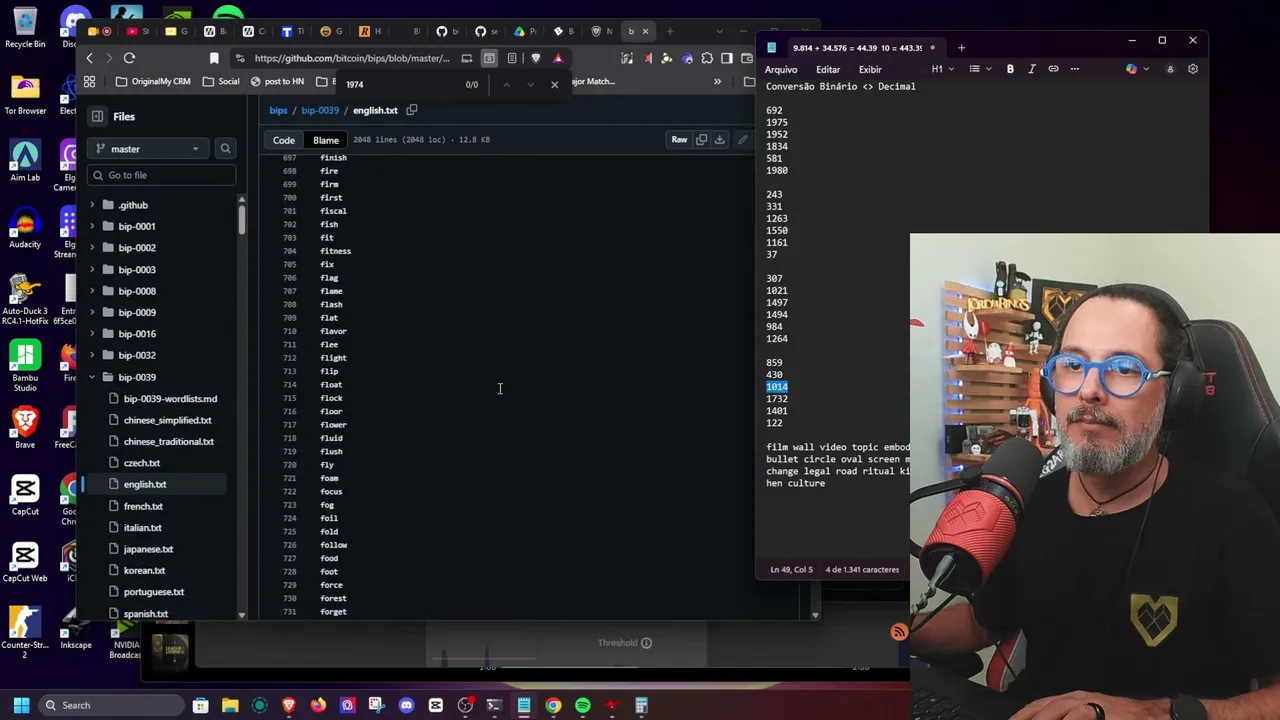
Task: Select the Audacity desktop icon
Action: pos(25,229)
